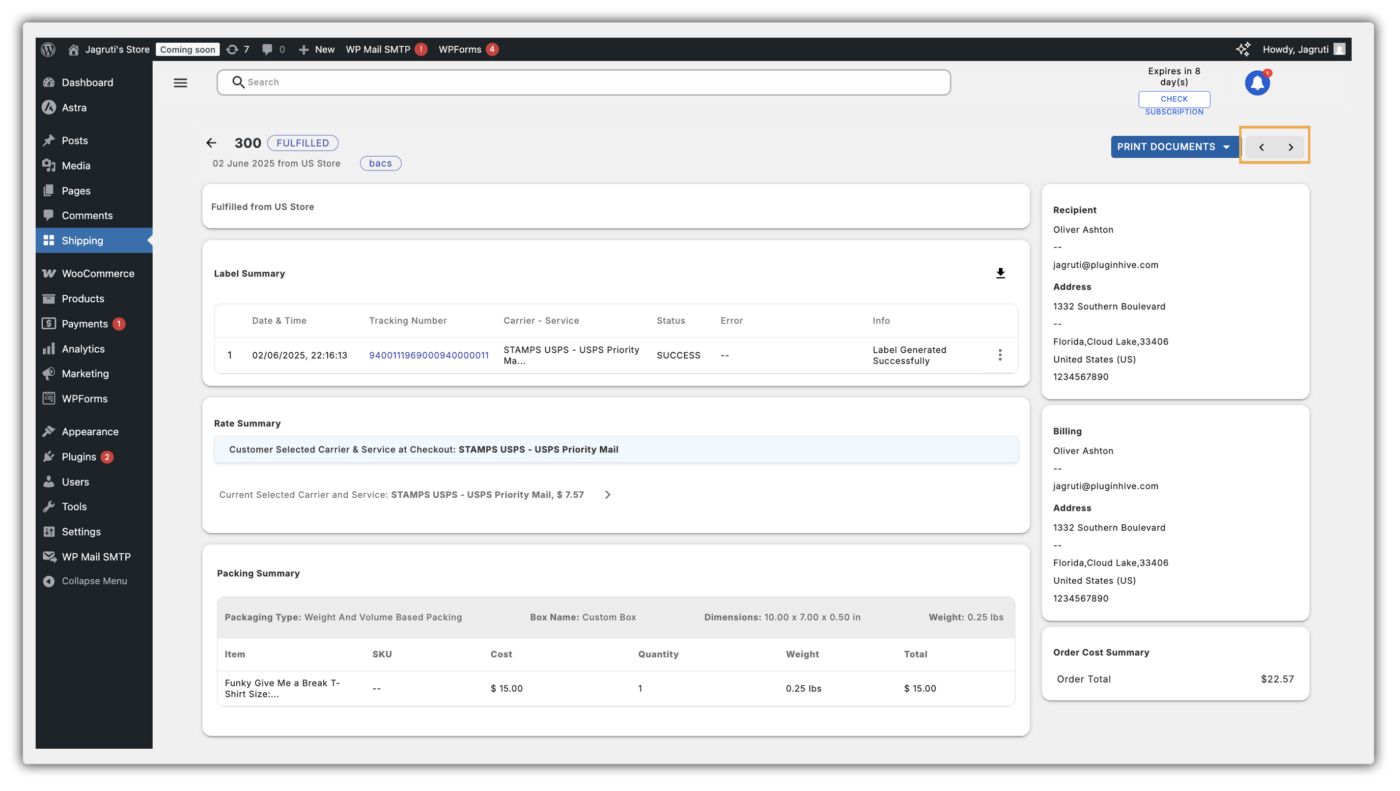Open WPForms item in admin bar
Screen dimensions: 1400x791
click(468, 49)
